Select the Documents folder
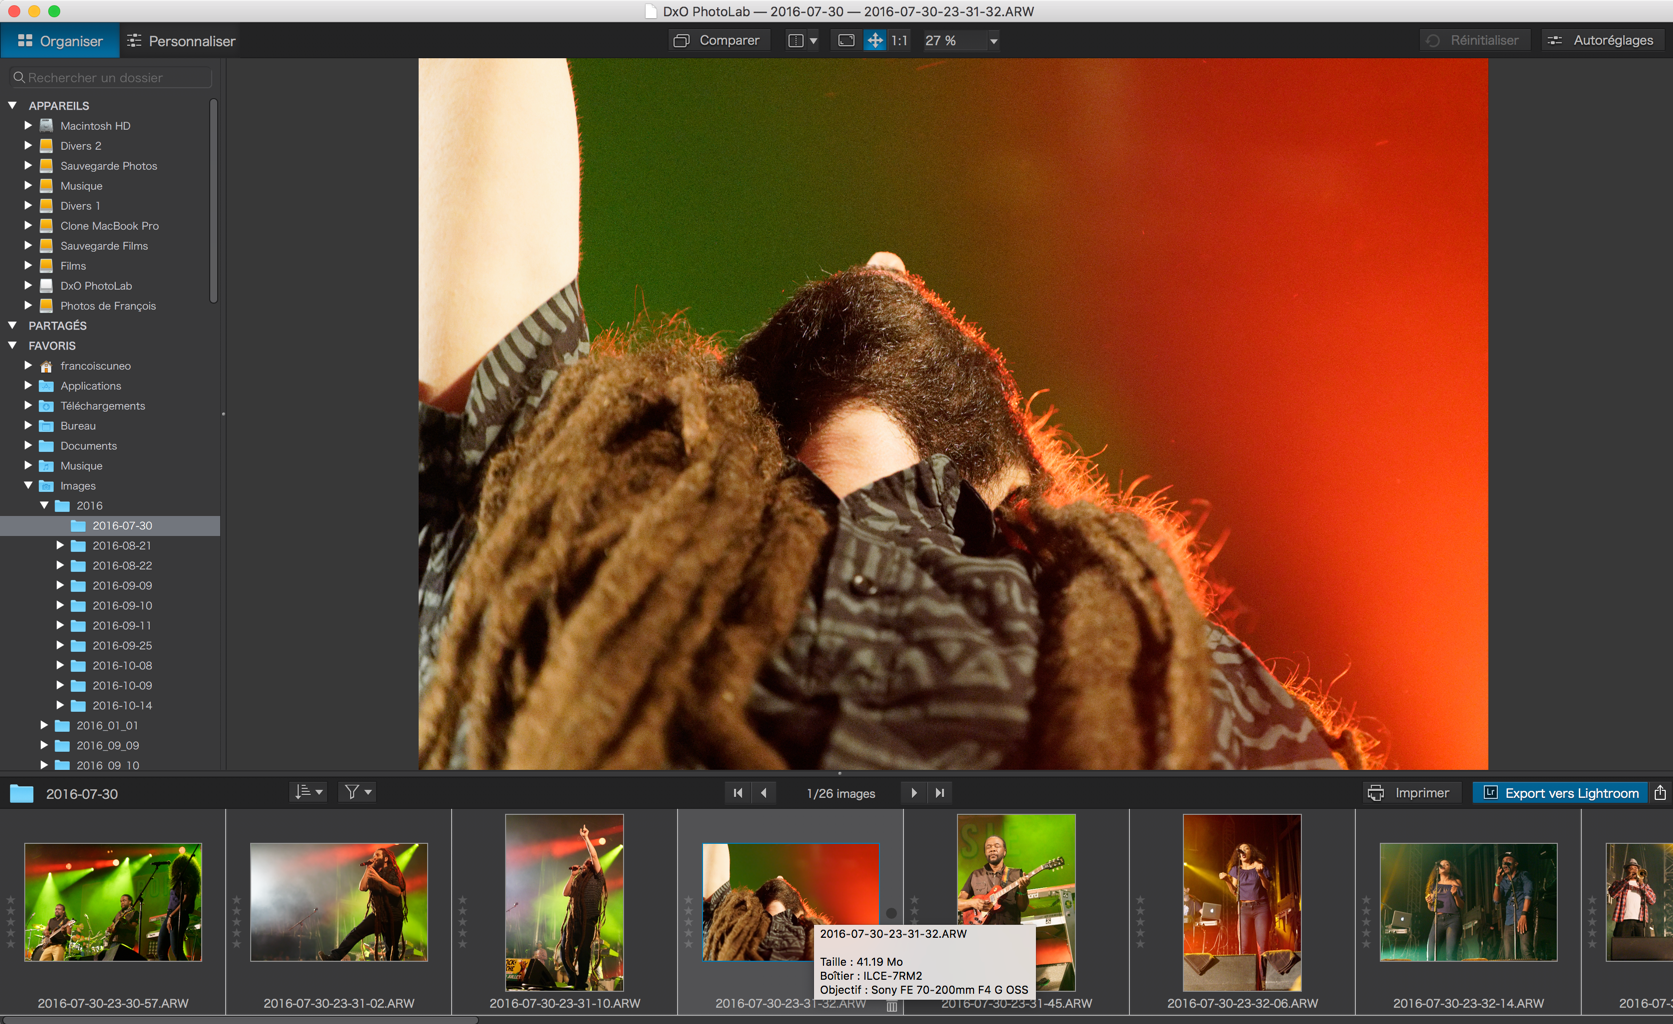Viewport: 1673px width, 1024px height. coord(88,446)
